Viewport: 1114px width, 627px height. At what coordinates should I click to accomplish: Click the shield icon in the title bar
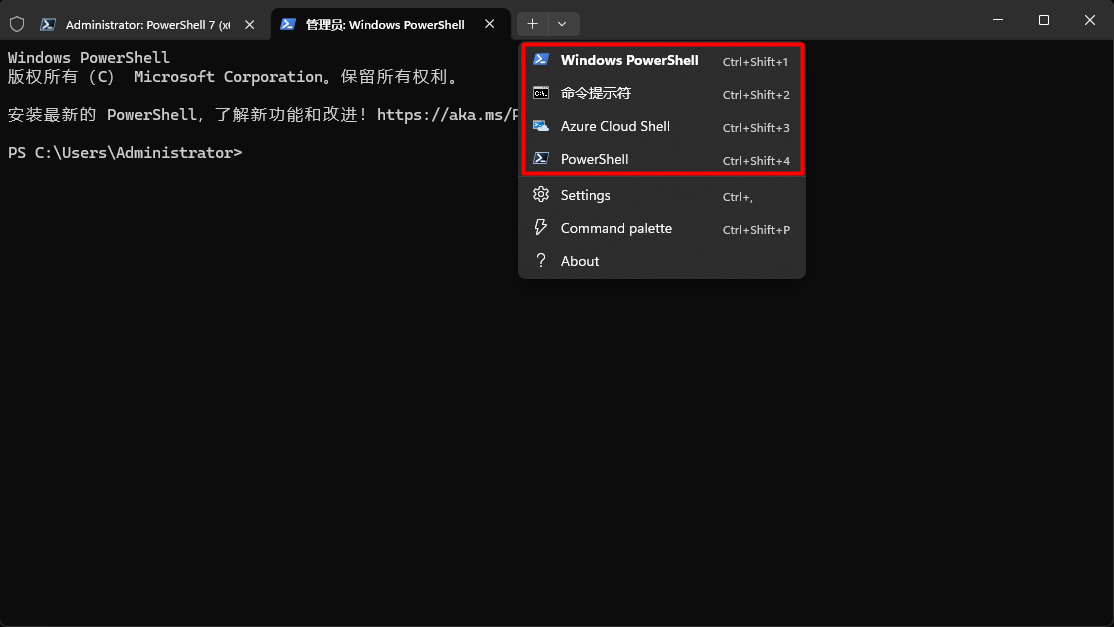pos(17,23)
